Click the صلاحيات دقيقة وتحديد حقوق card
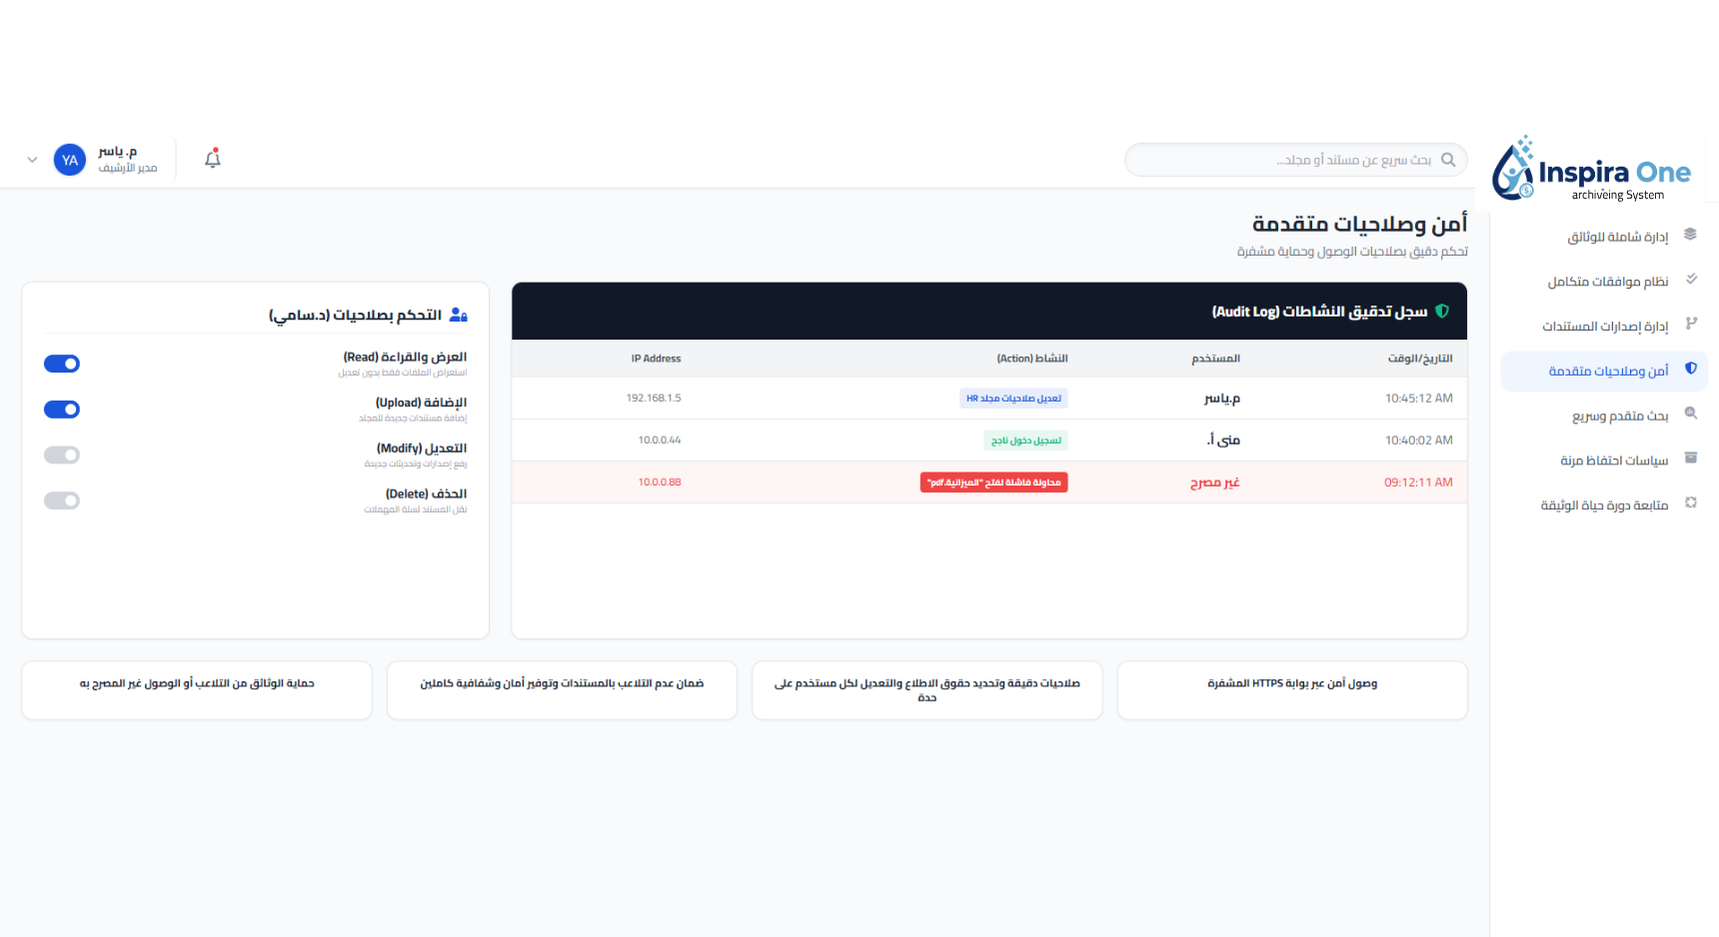Image resolution: width=1719 pixels, height=937 pixels. (927, 690)
